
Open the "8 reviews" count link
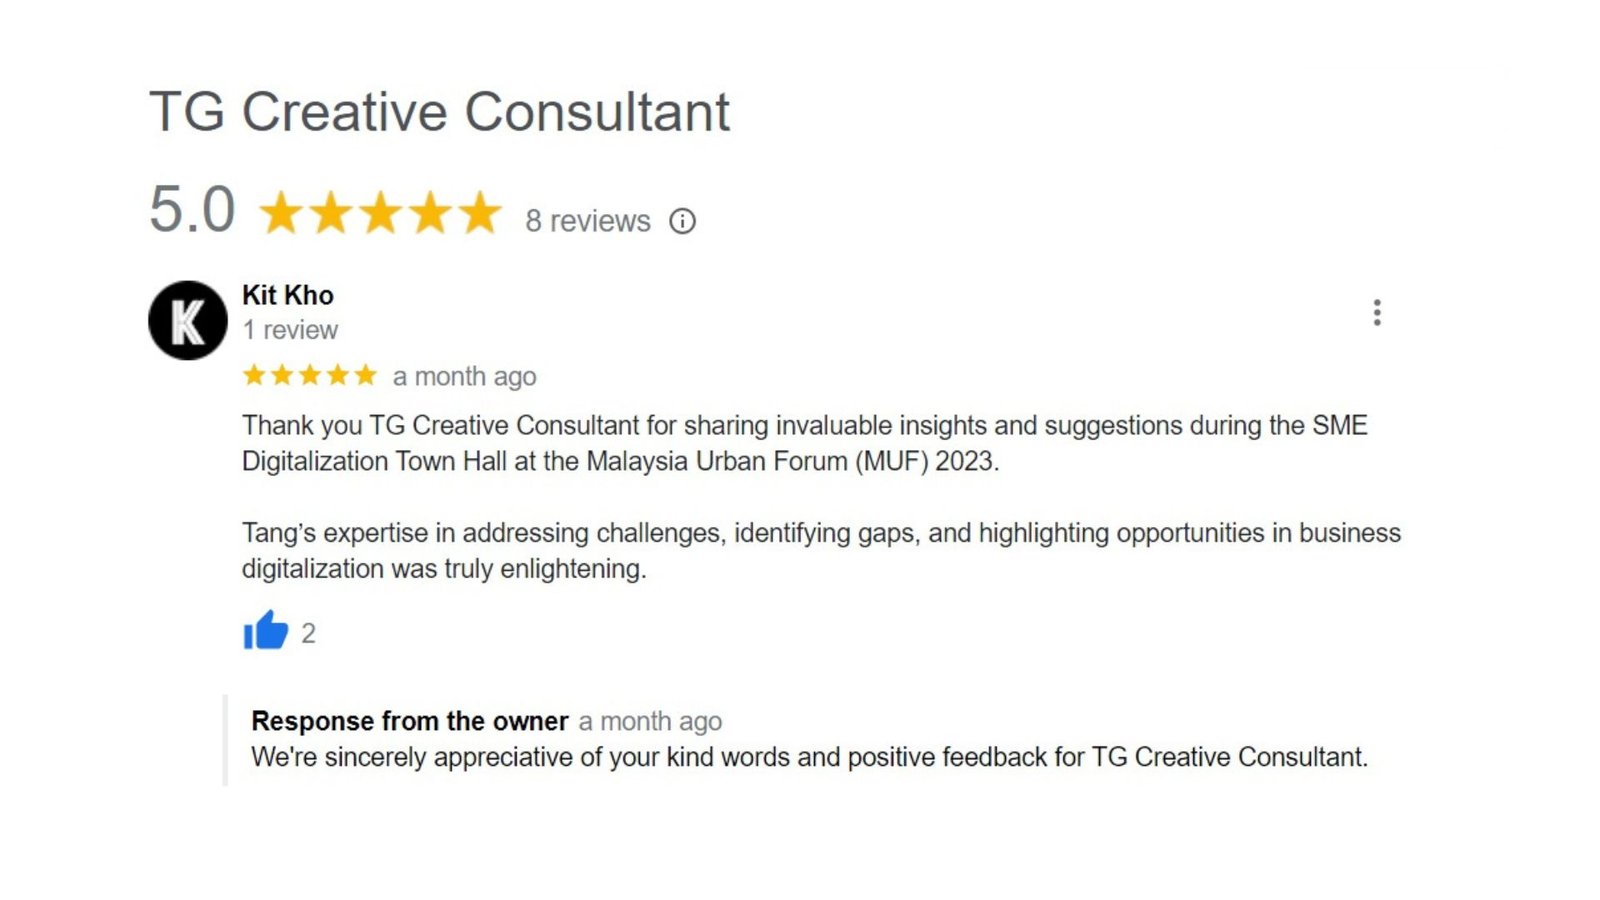pos(588,221)
